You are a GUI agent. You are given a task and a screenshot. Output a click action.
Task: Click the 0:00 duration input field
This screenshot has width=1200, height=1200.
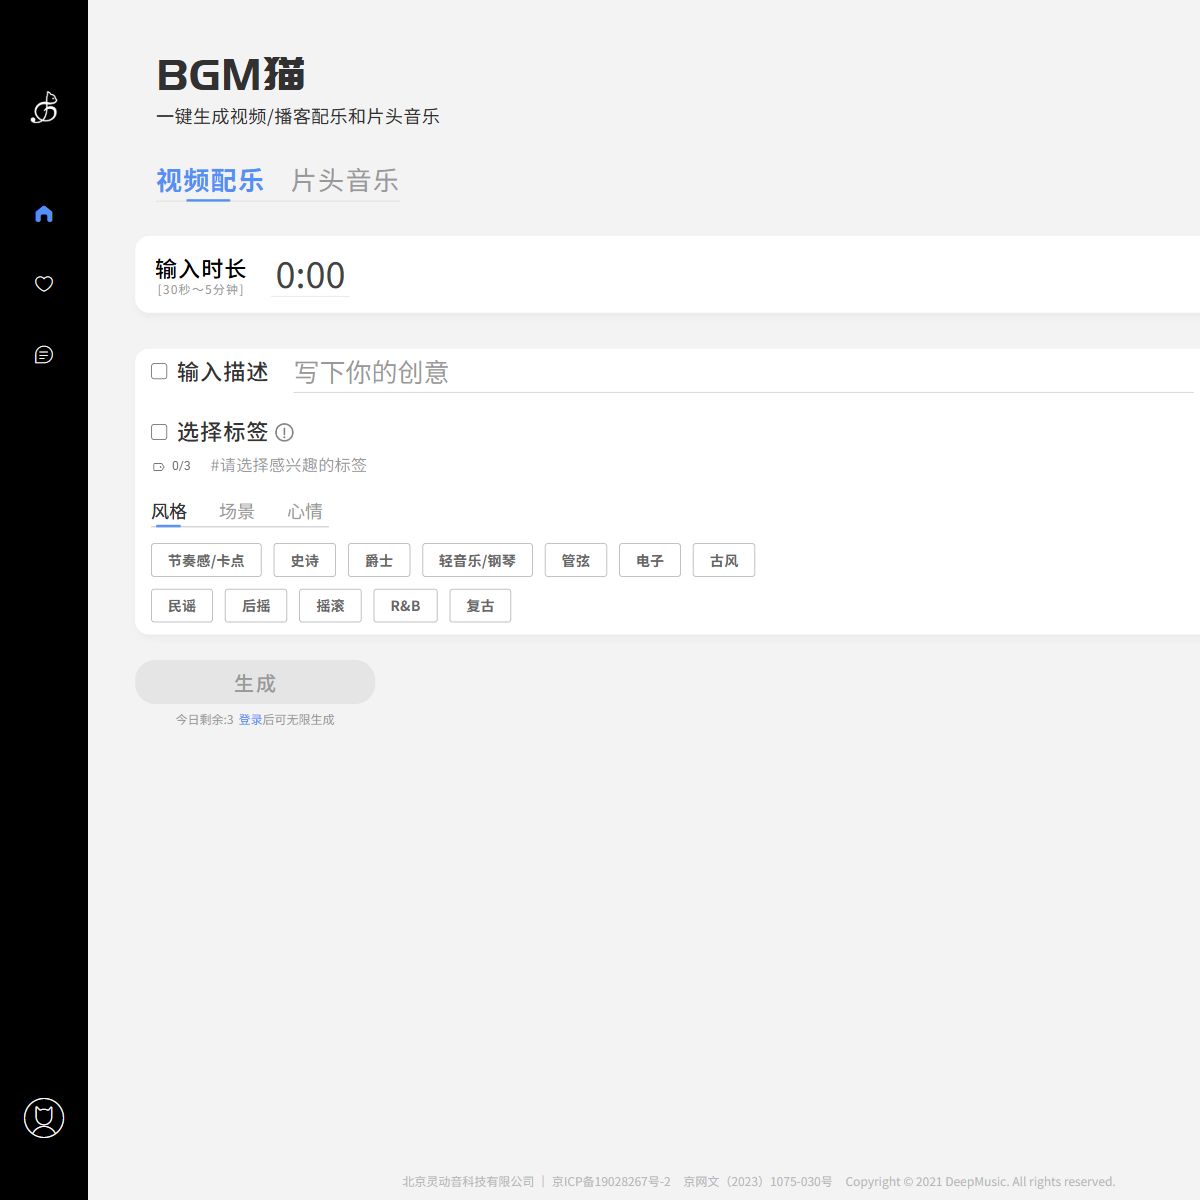[x=311, y=275]
